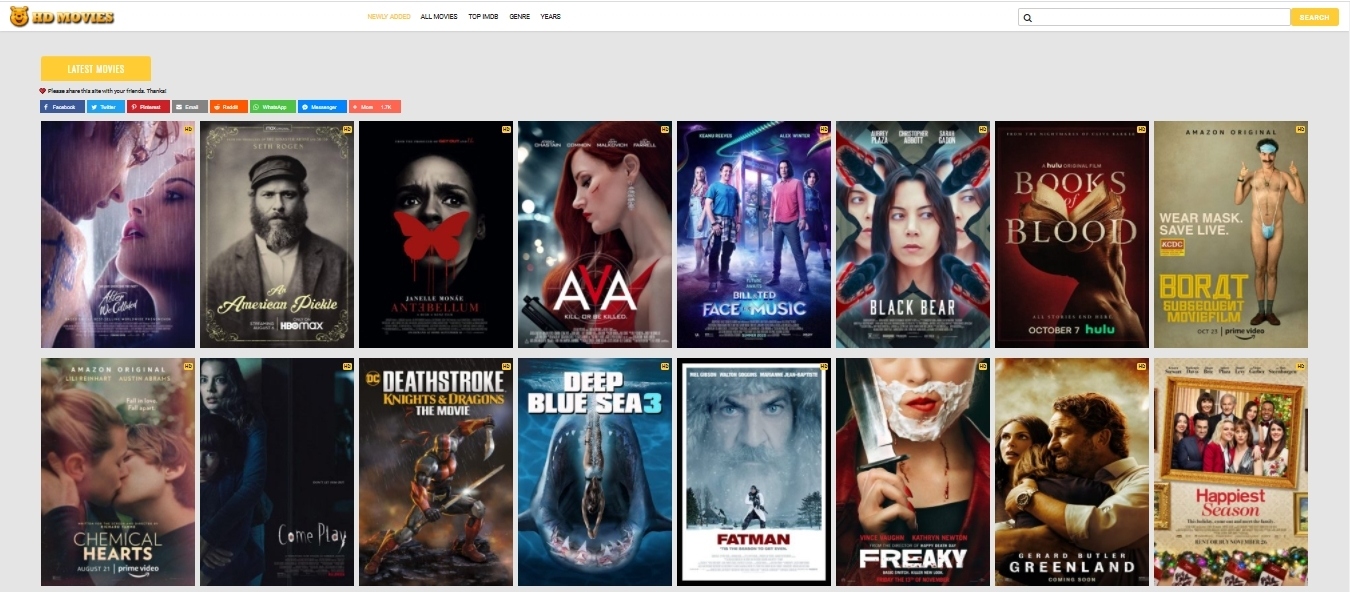The image size is (1350, 592).
Task: Click the HD badge on Ava poster
Action: (x=666, y=129)
